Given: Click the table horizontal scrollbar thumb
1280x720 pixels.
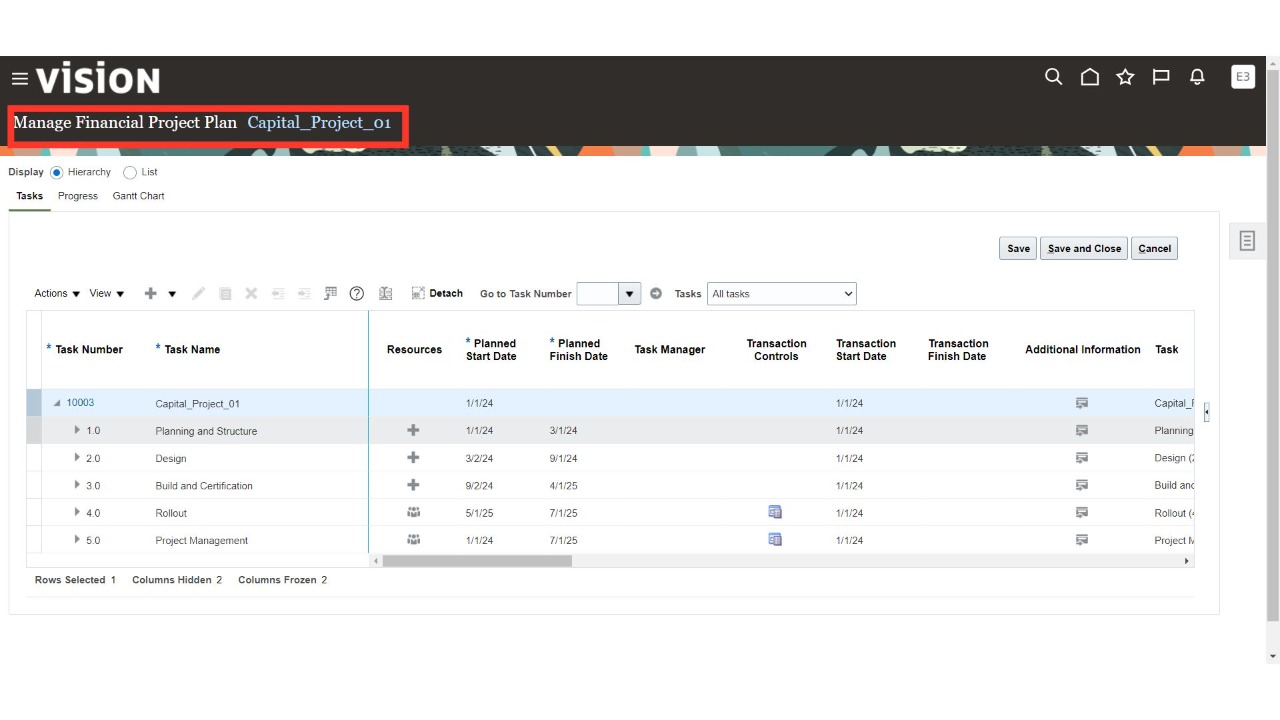Looking at the screenshot, I should pyautogui.click(x=477, y=561).
